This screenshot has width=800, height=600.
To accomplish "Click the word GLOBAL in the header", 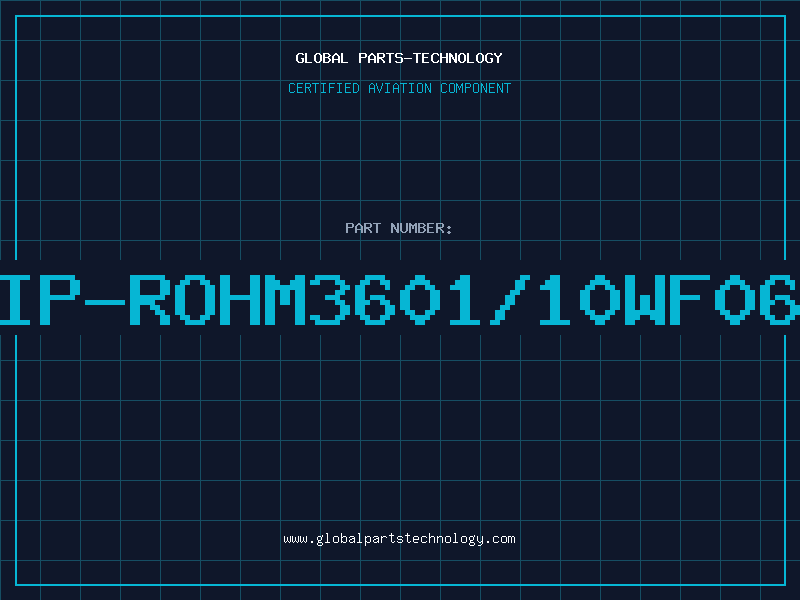I will point(321,58).
